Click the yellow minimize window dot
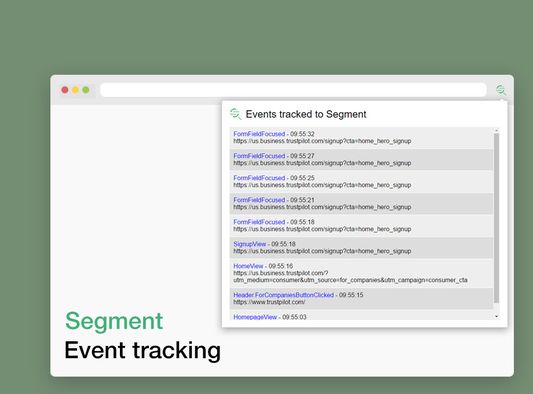533x394 pixels. (75, 90)
